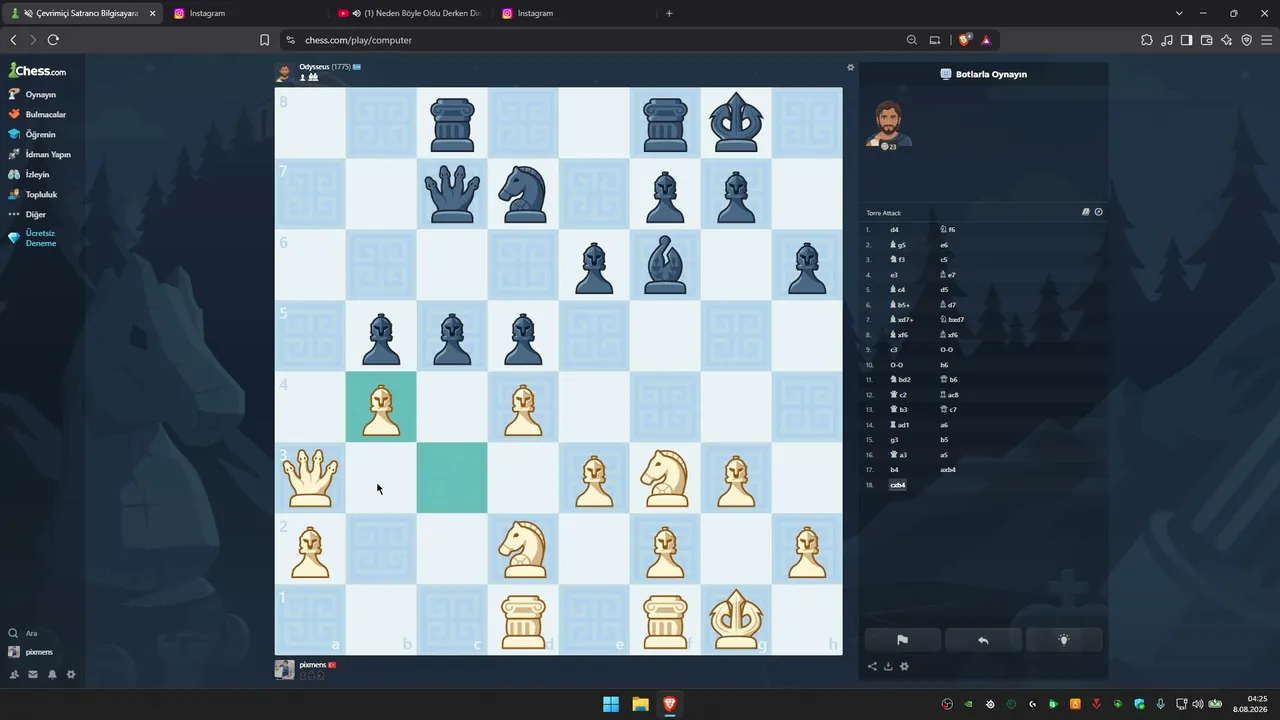
Task: Click the undo move arrow button
Action: point(983,640)
